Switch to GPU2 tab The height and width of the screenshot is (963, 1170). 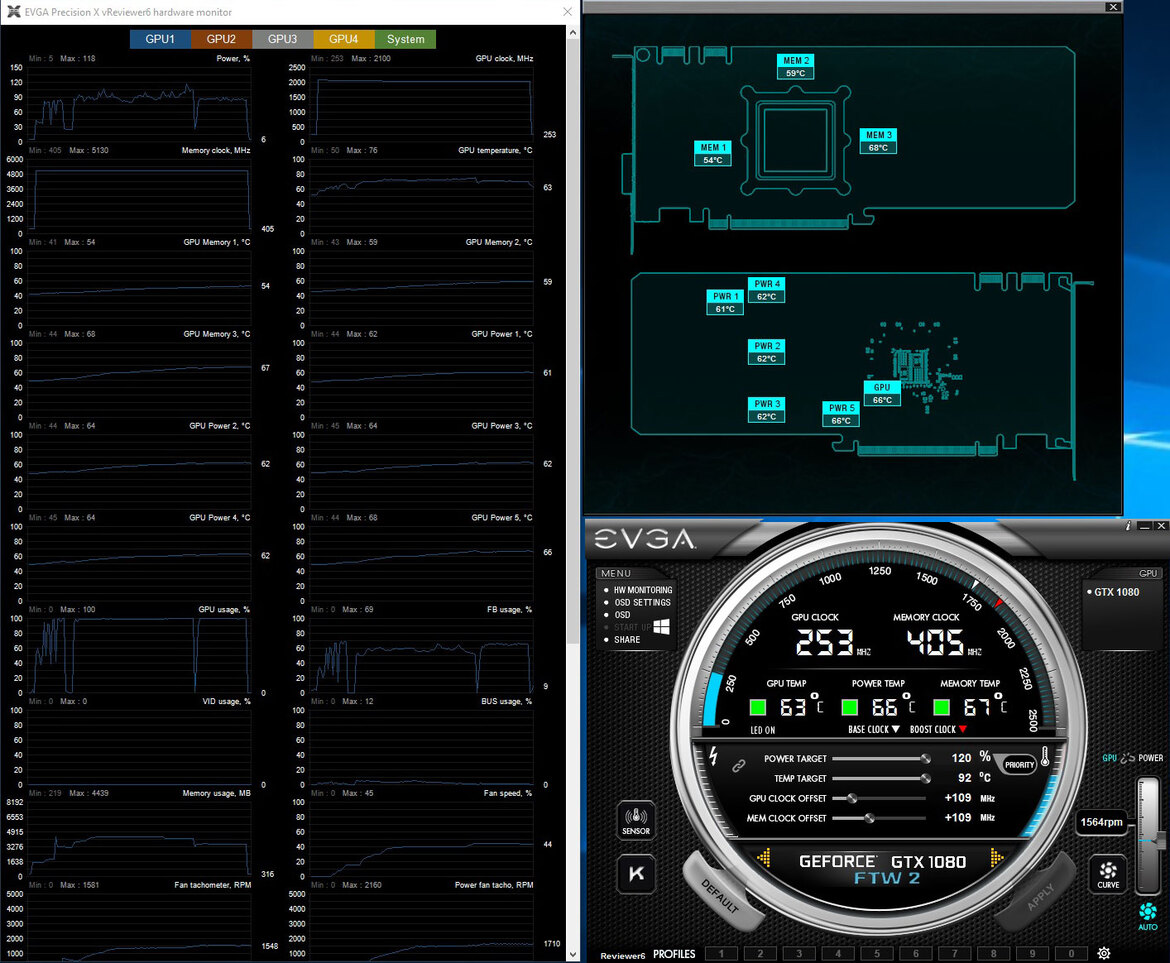(x=221, y=39)
